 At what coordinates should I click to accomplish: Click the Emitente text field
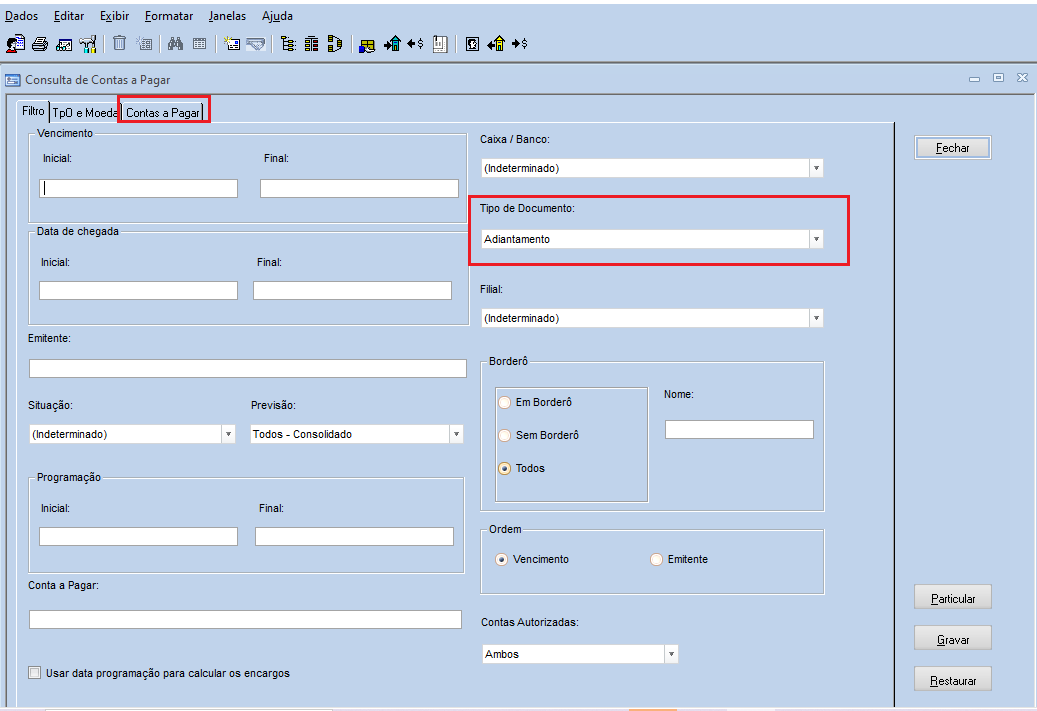point(248,368)
